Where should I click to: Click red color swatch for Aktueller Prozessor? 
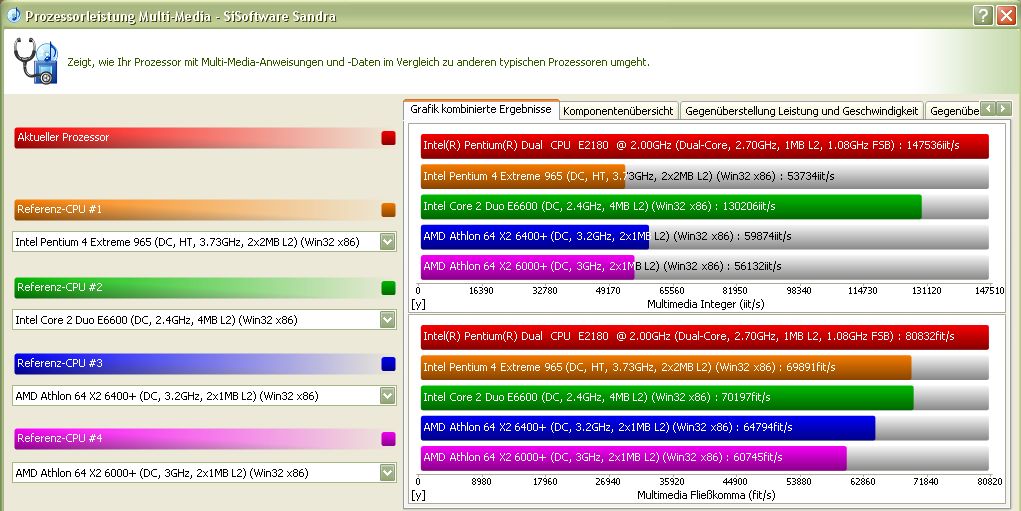tap(388, 137)
